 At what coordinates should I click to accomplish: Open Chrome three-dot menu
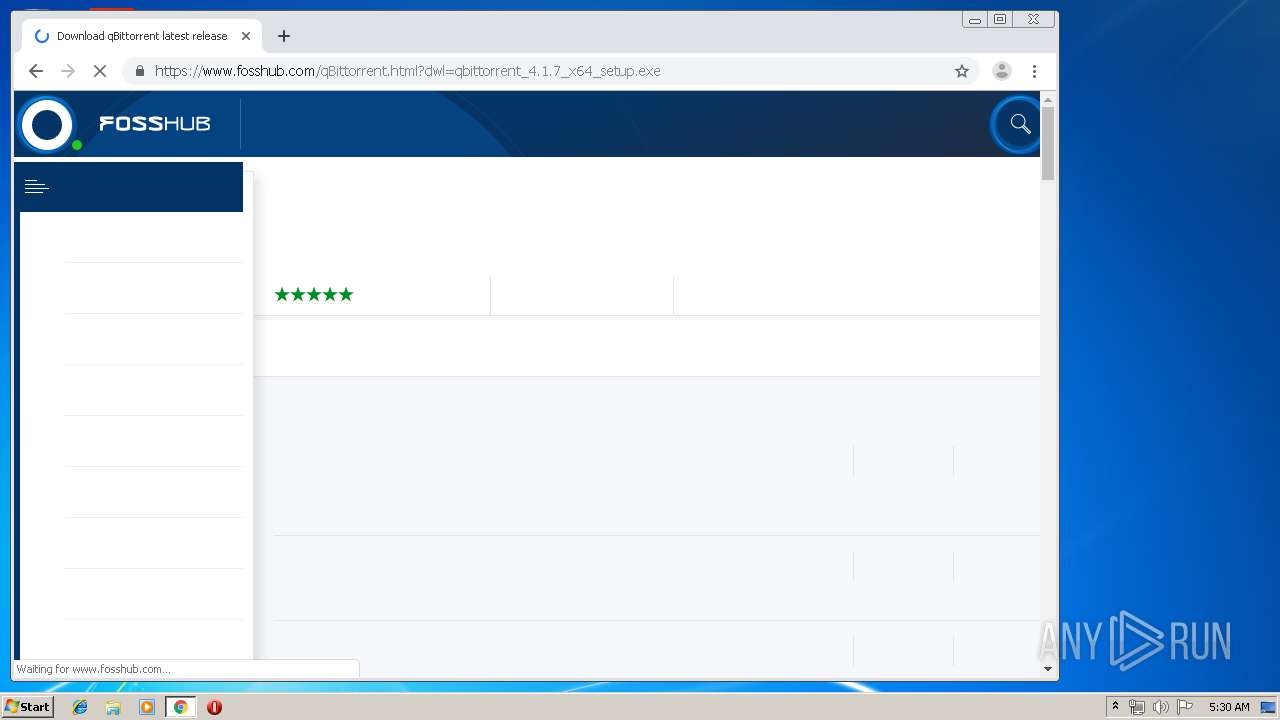click(x=1034, y=71)
